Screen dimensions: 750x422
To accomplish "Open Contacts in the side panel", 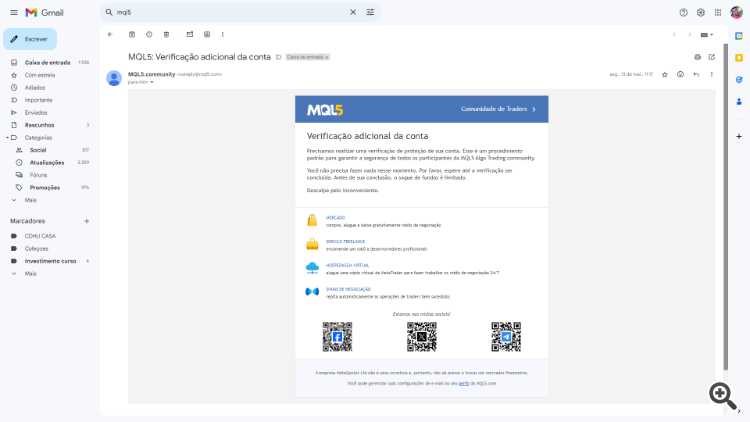I will (x=739, y=102).
